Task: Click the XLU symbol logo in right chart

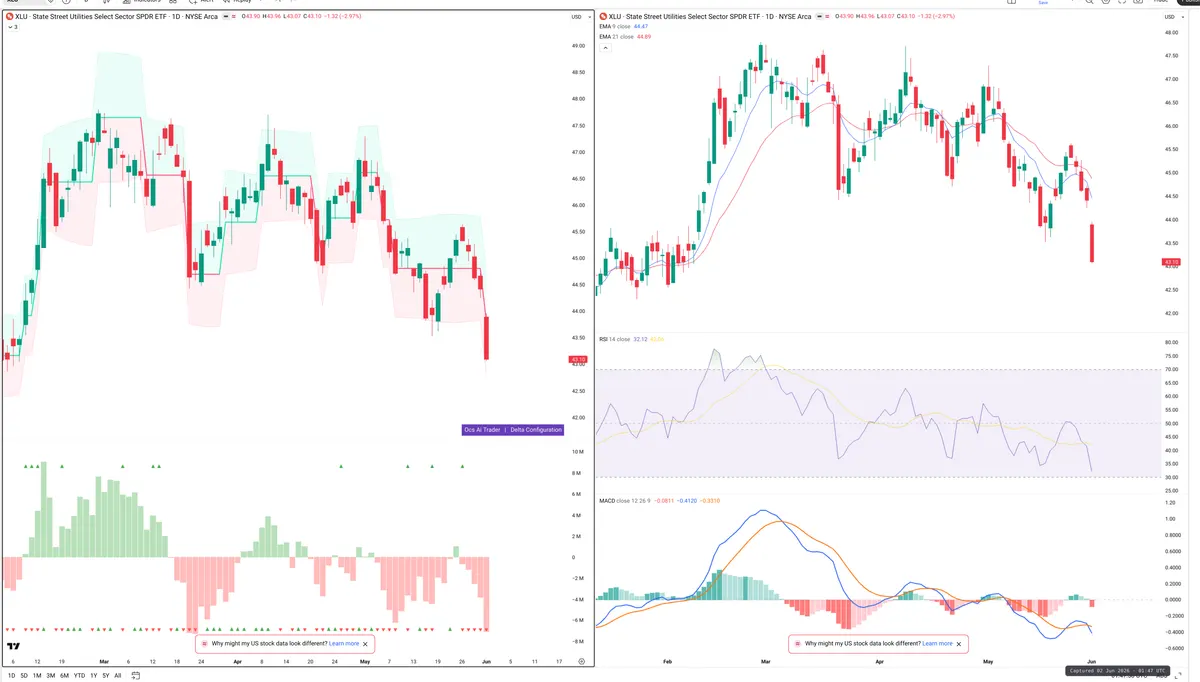Action: 602,17
